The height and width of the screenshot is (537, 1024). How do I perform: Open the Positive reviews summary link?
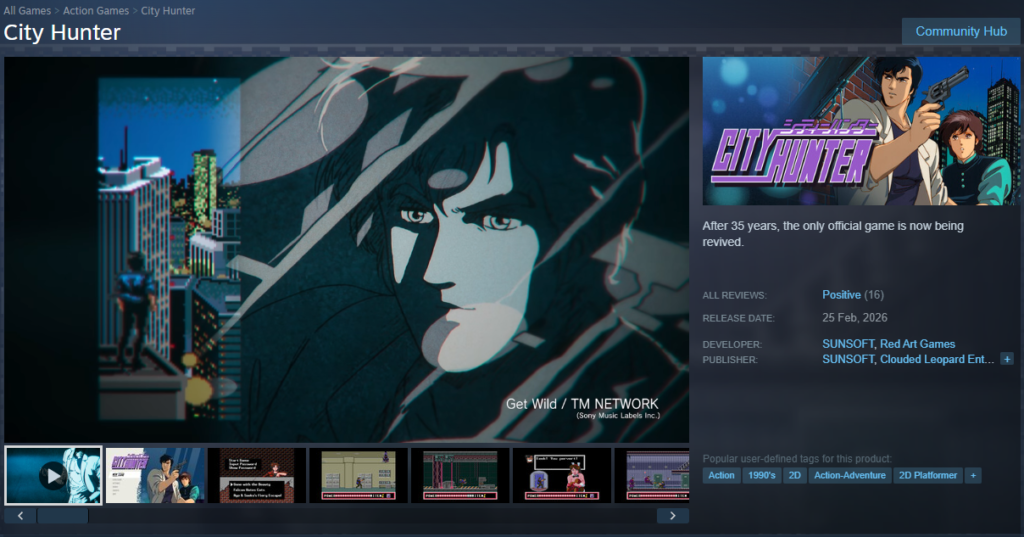841,295
